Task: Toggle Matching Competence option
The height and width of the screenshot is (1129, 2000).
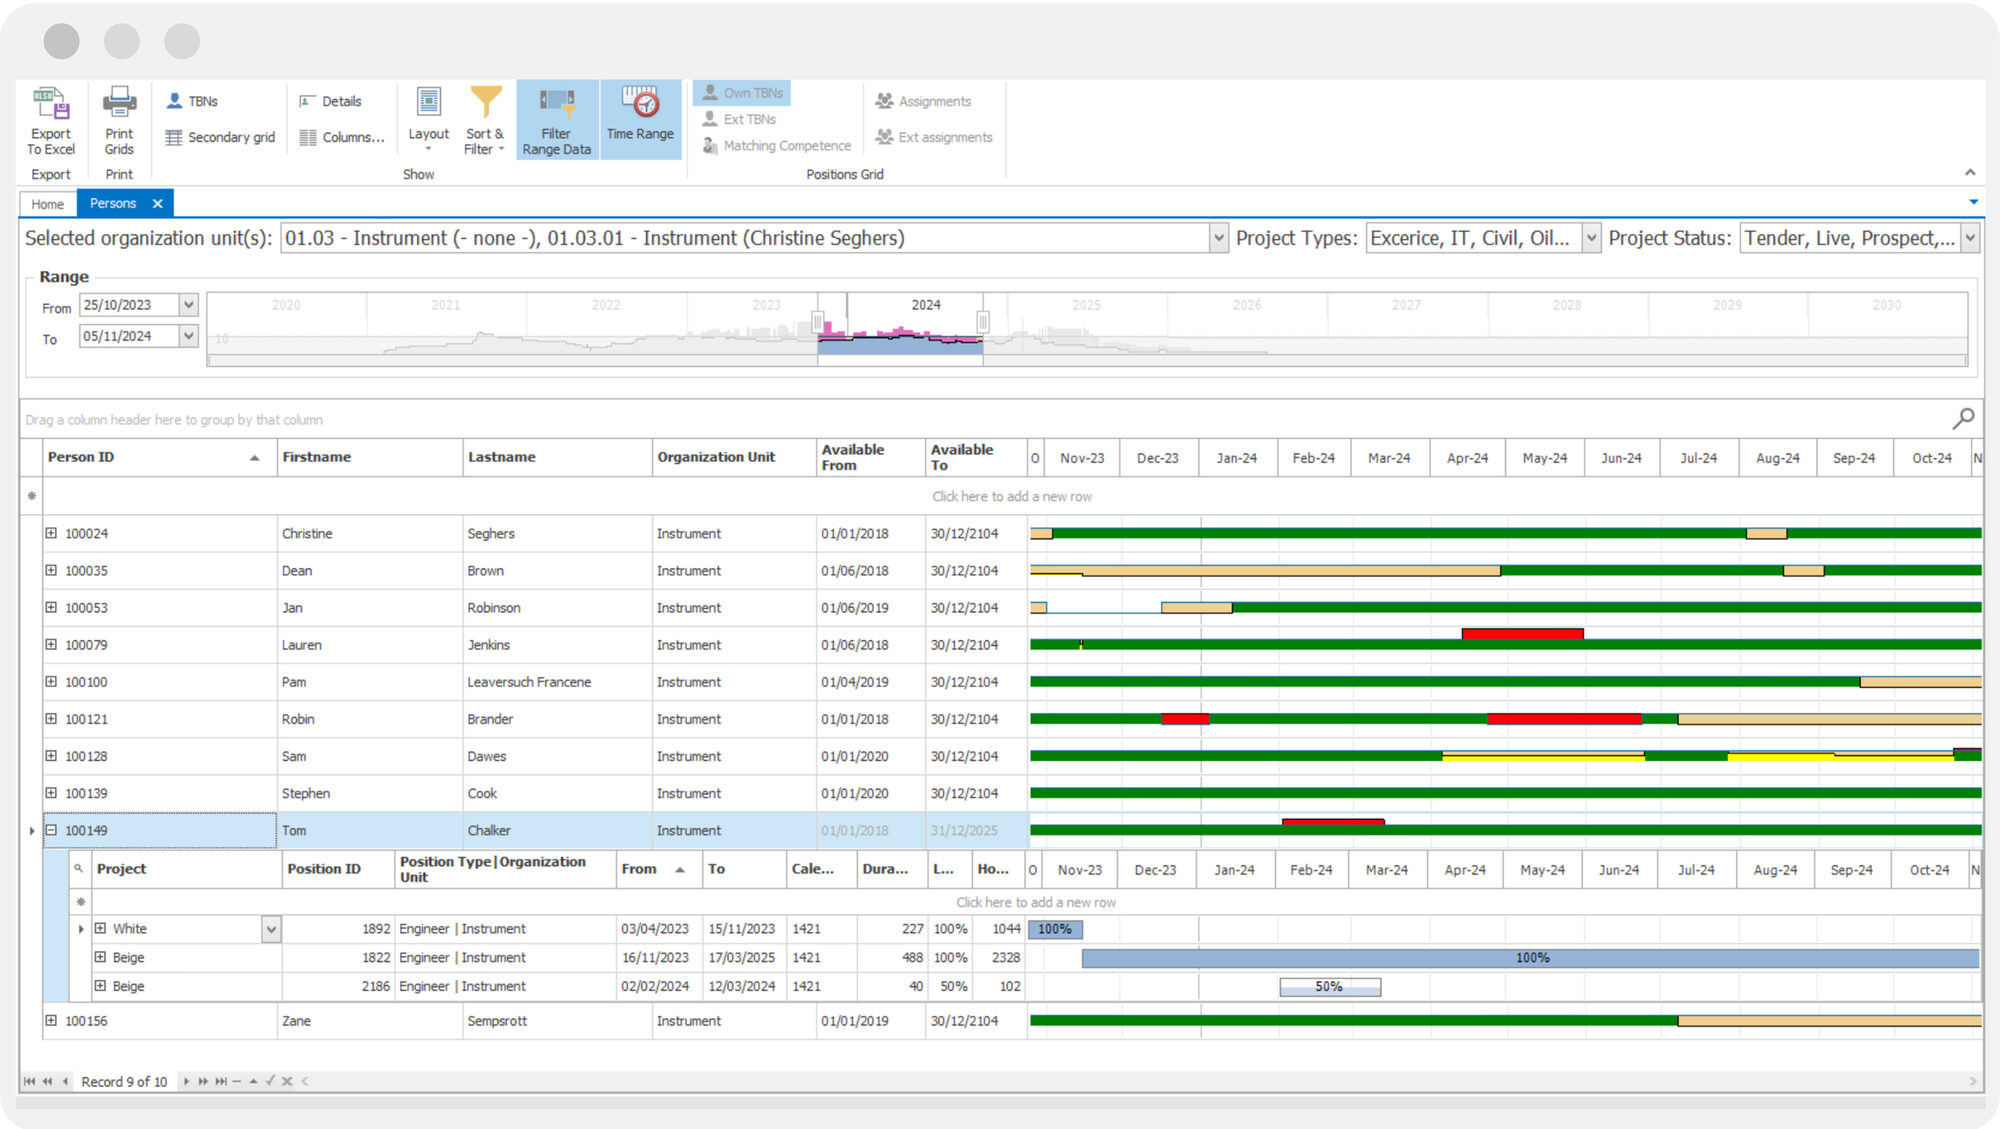Action: (x=776, y=146)
